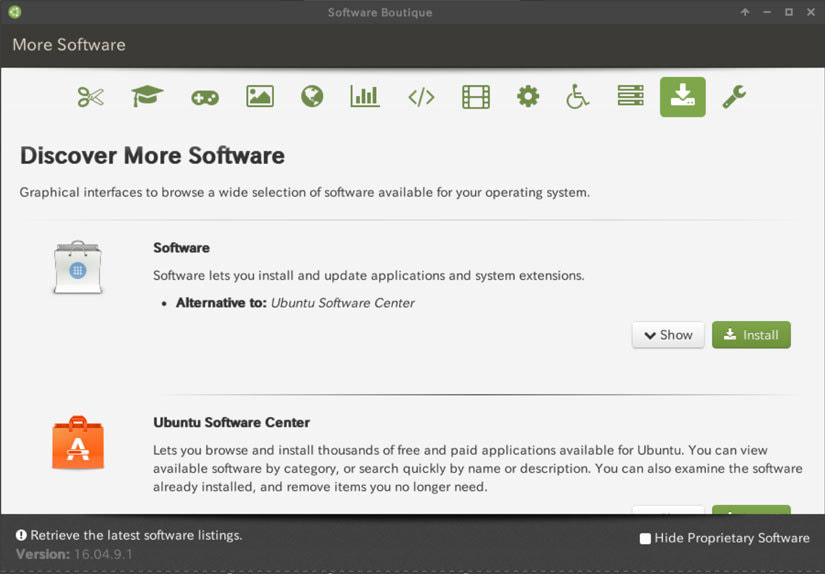Select the Internet globe category
Image resolution: width=825 pixels, height=574 pixels.
click(312, 97)
